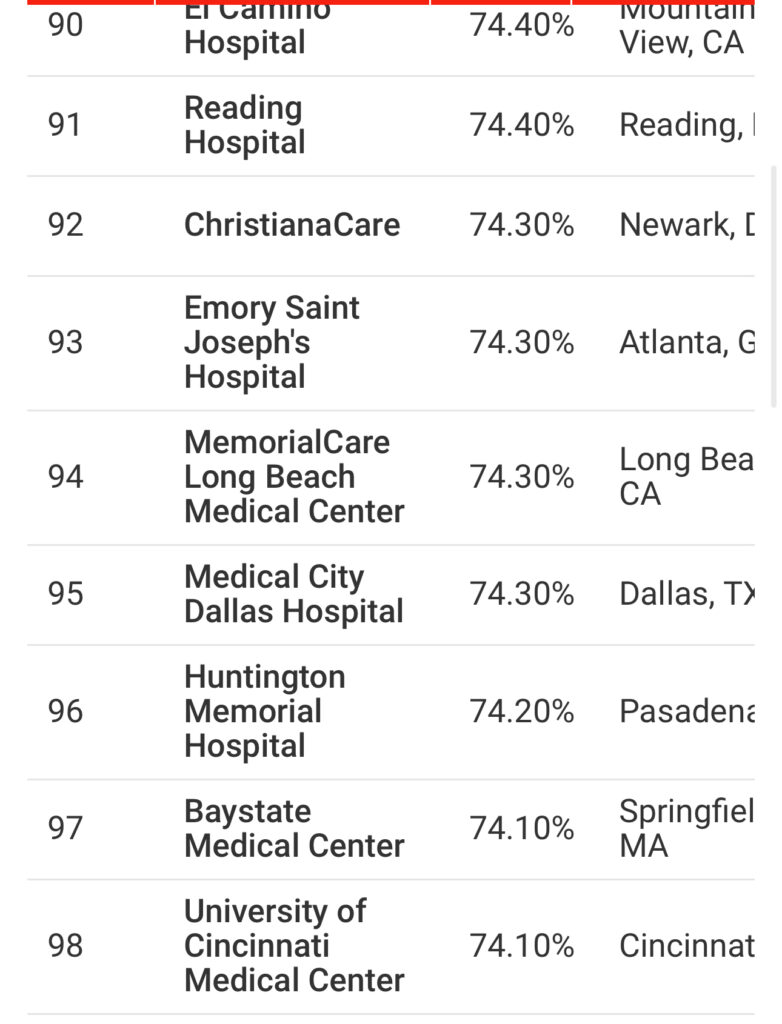Image resolution: width=782 pixels, height=1024 pixels.
Task: Click the Atlanta location for Emory
Action: [687, 342]
